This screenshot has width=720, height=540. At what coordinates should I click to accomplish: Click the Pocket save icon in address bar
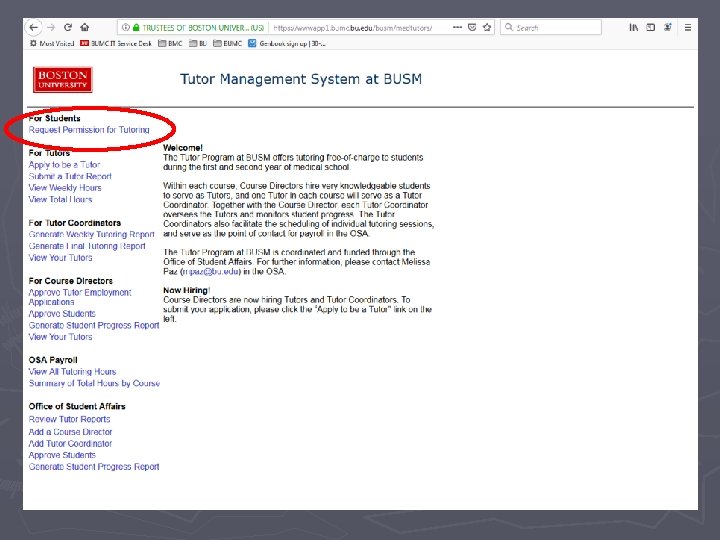click(x=472, y=28)
